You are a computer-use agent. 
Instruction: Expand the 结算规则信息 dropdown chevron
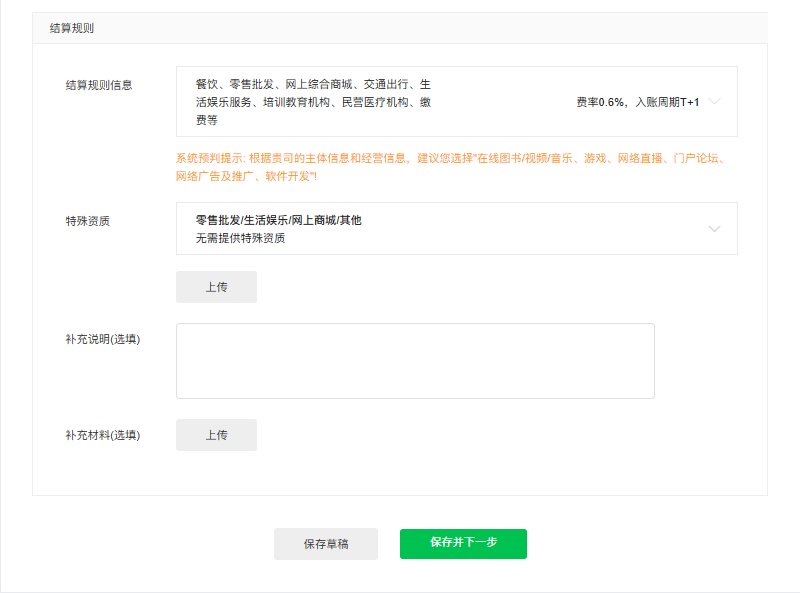(x=714, y=102)
